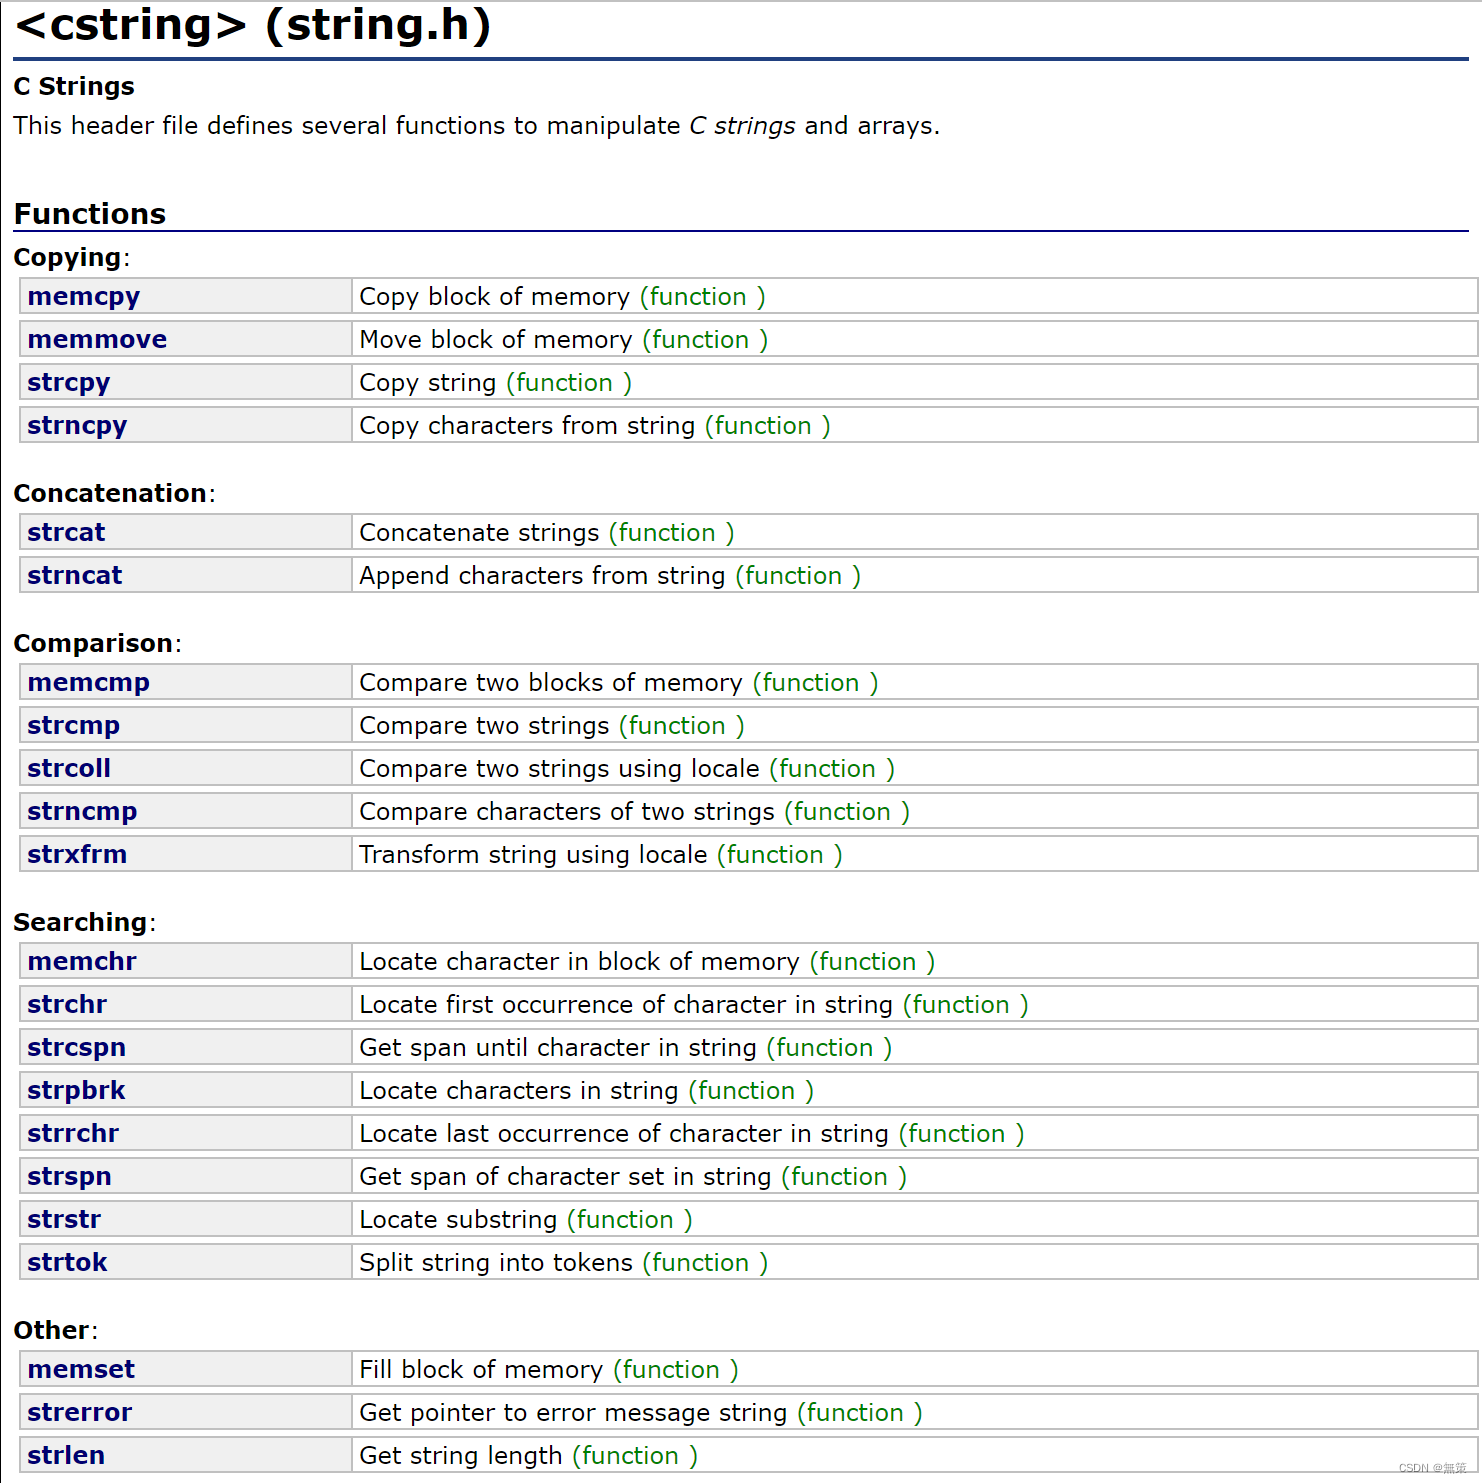Click 'Compare two strings using locale' text
Image resolution: width=1482 pixels, height=1483 pixels.
(x=560, y=769)
